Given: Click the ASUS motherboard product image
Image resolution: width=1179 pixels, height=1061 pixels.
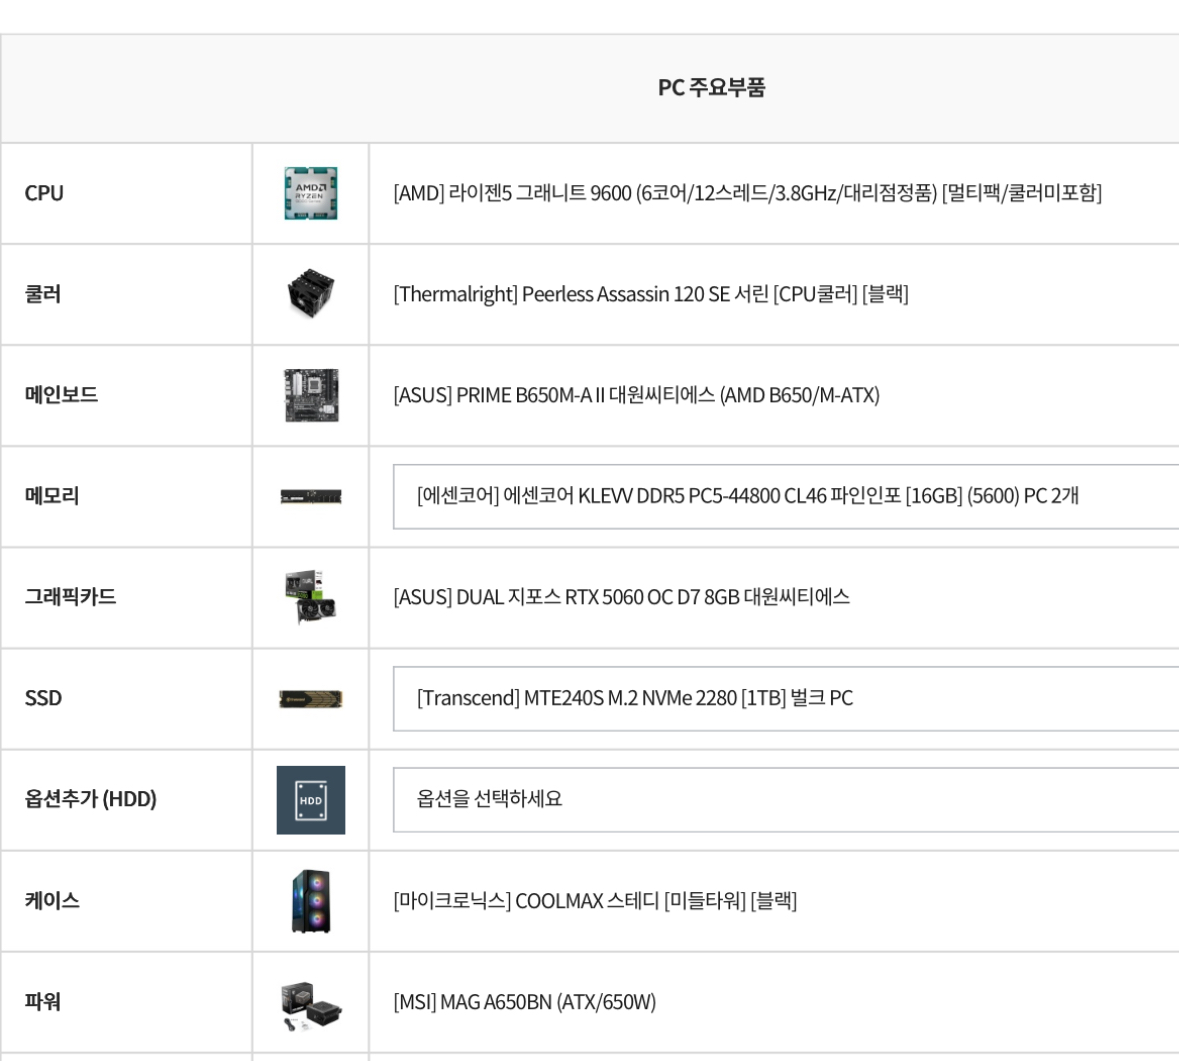Looking at the screenshot, I should click(x=311, y=395).
